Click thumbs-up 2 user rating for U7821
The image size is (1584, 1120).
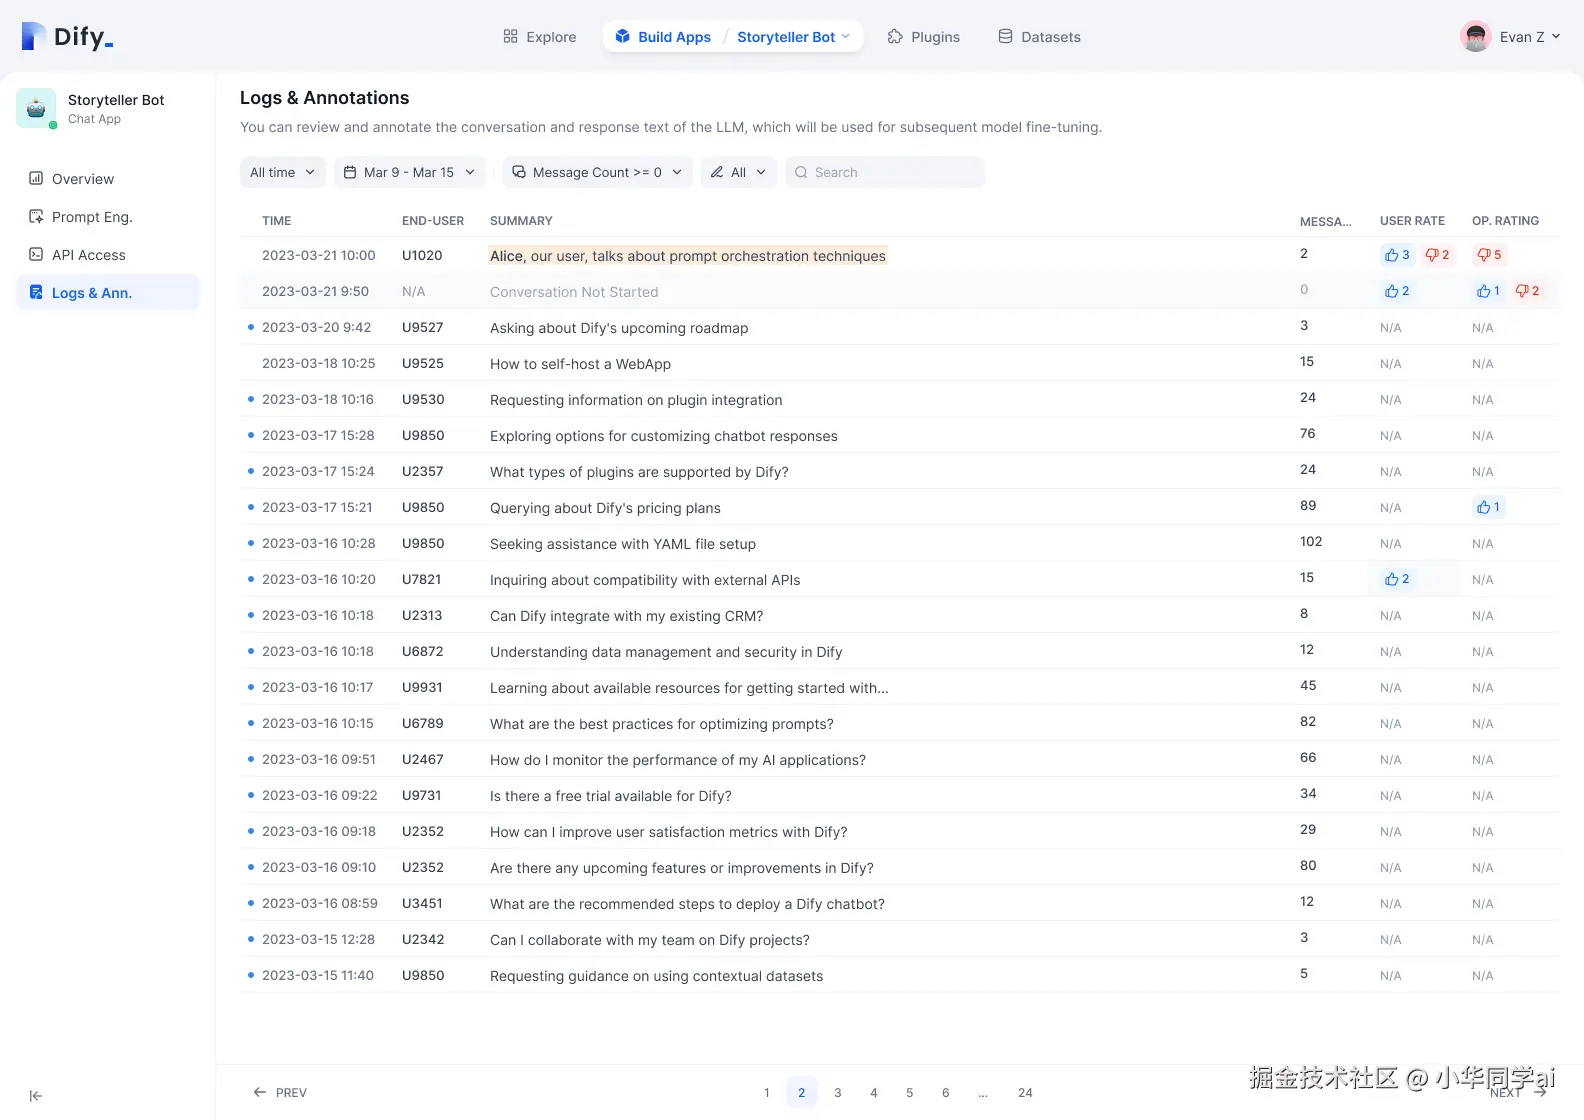(1397, 579)
